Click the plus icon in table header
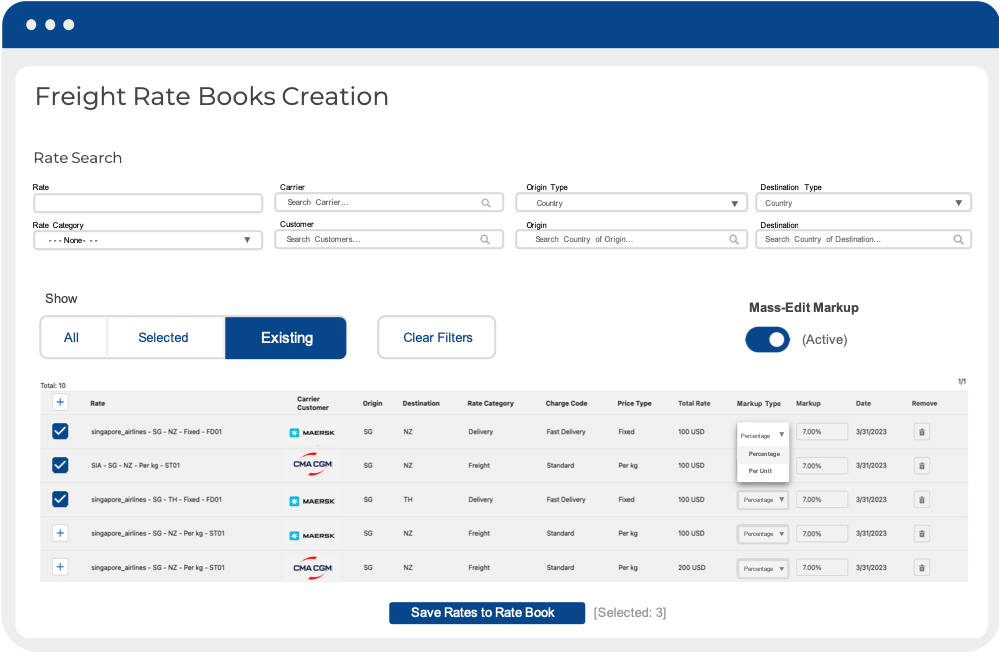 click(x=60, y=402)
